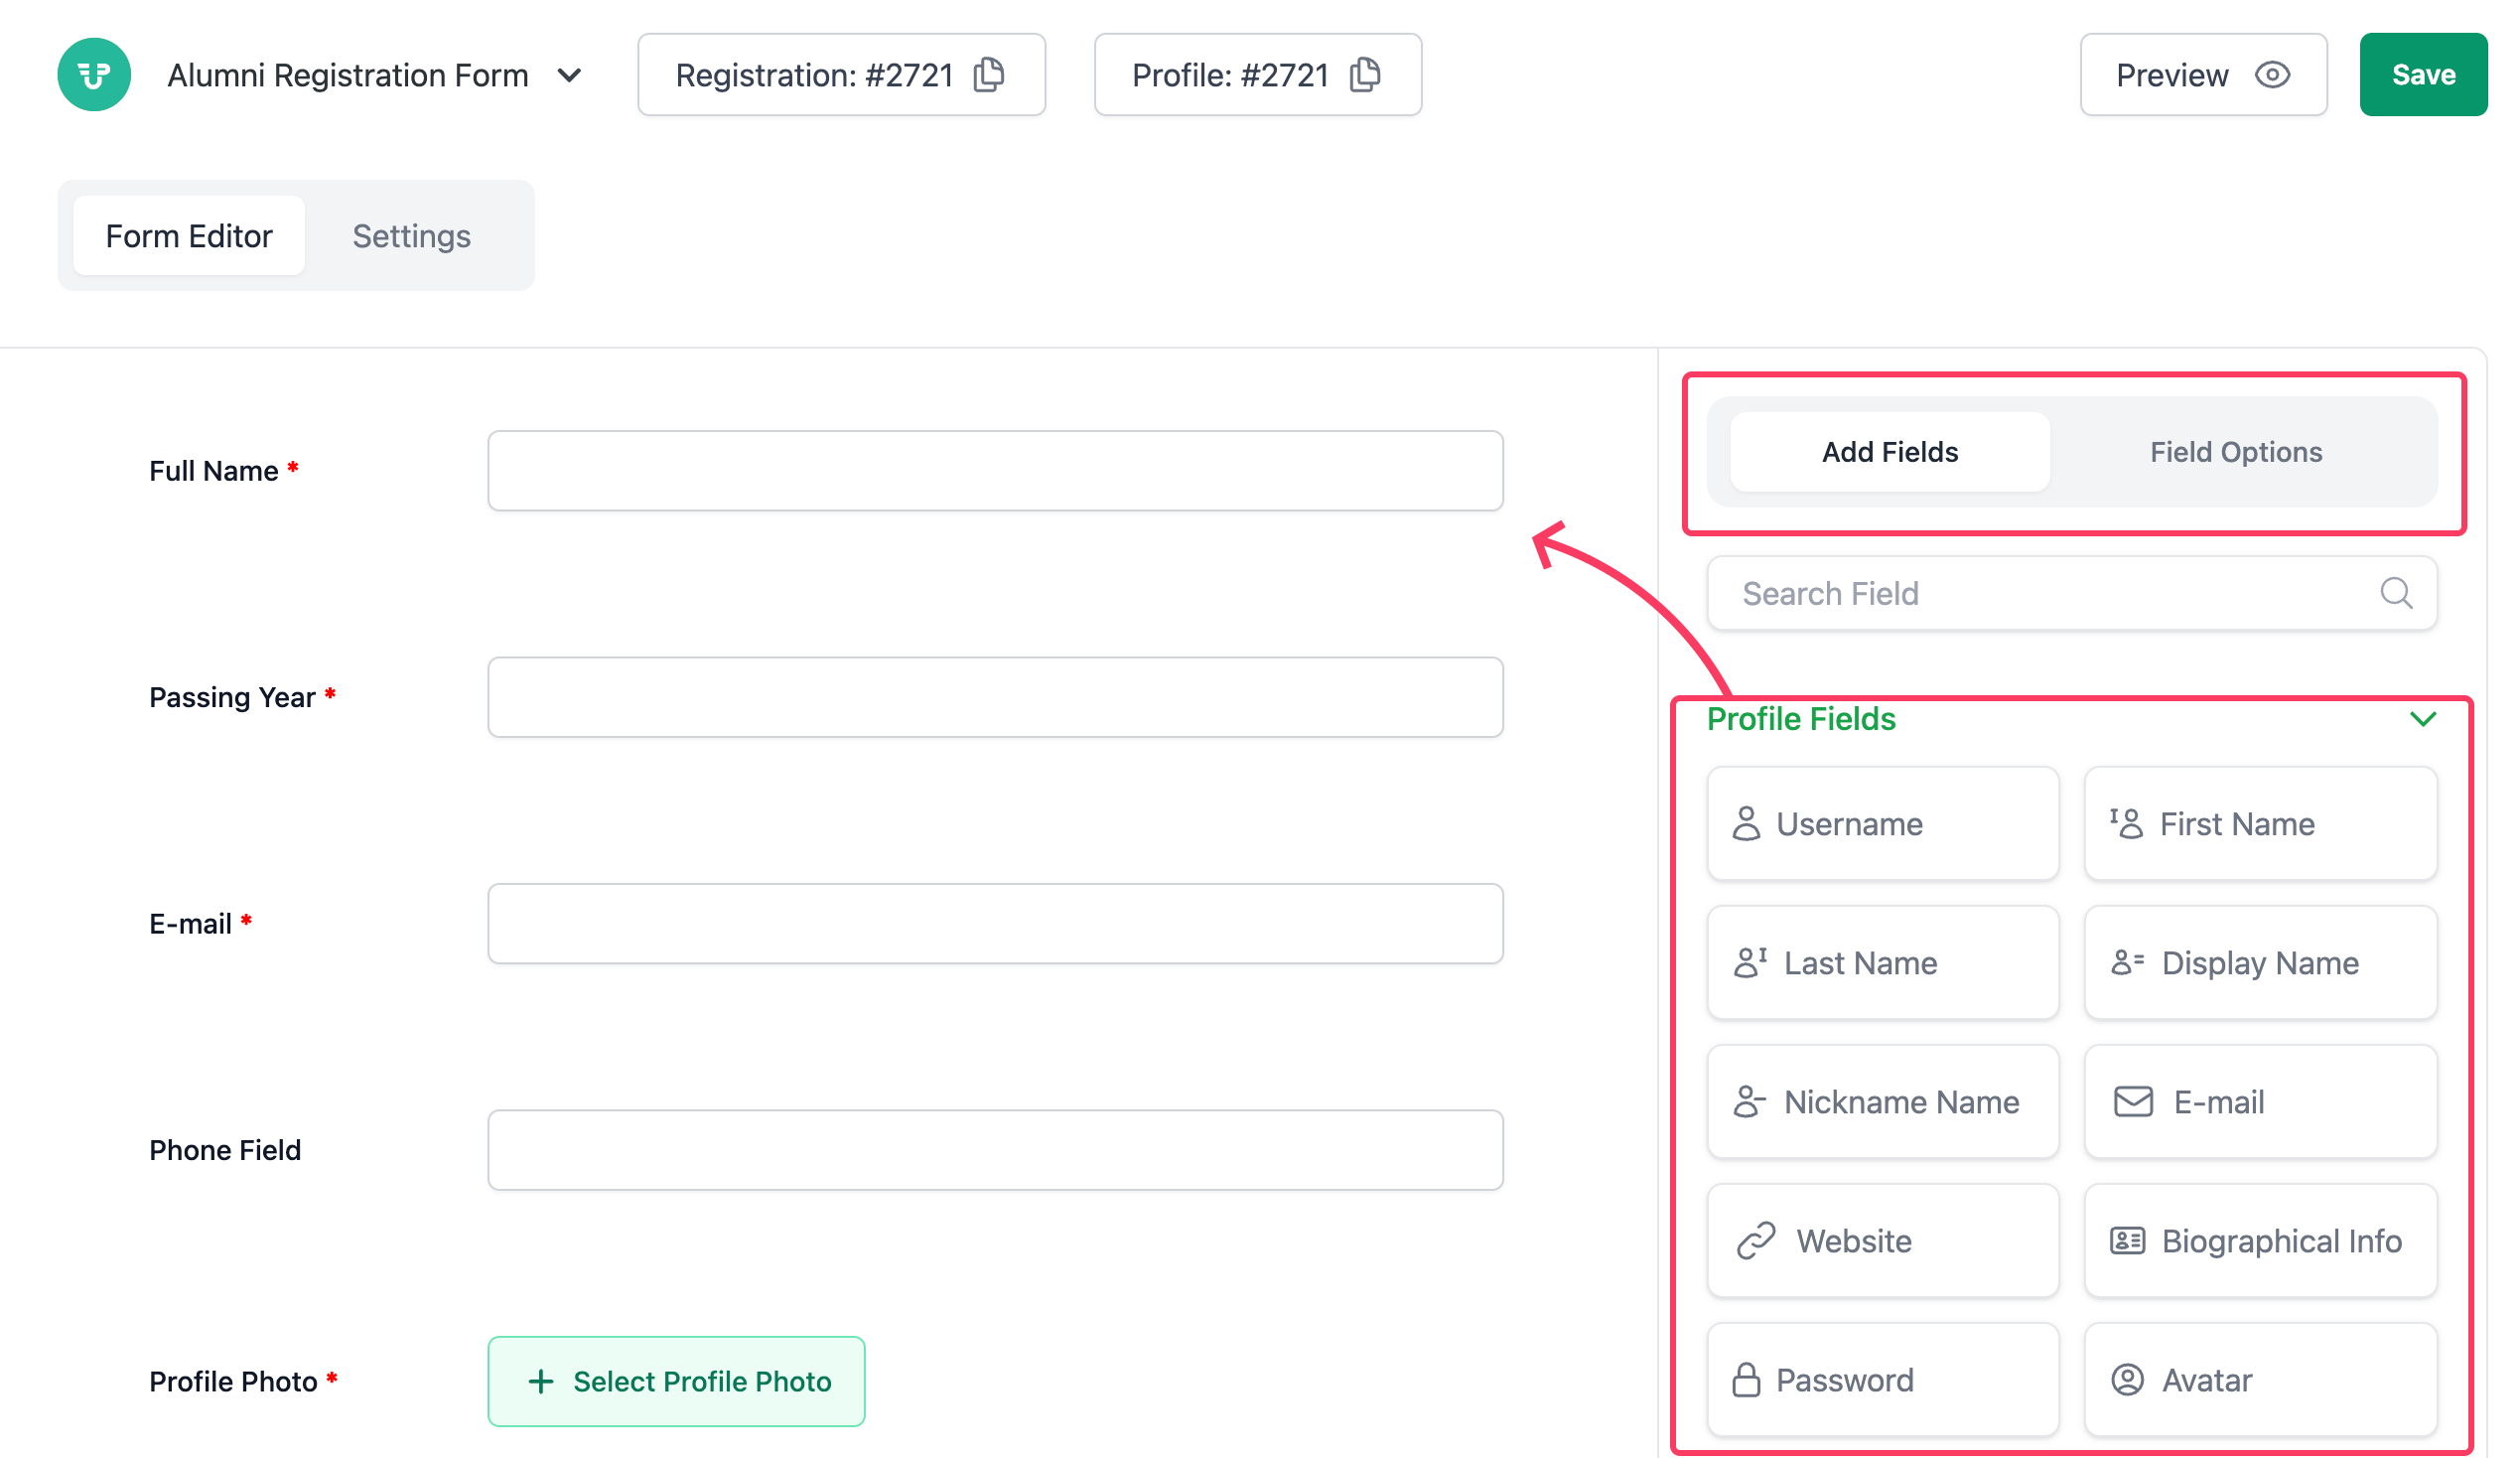Click the copy icon beside Profile #2721
The width and height of the screenshot is (2520, 1458).
(x=1365, y=75)
